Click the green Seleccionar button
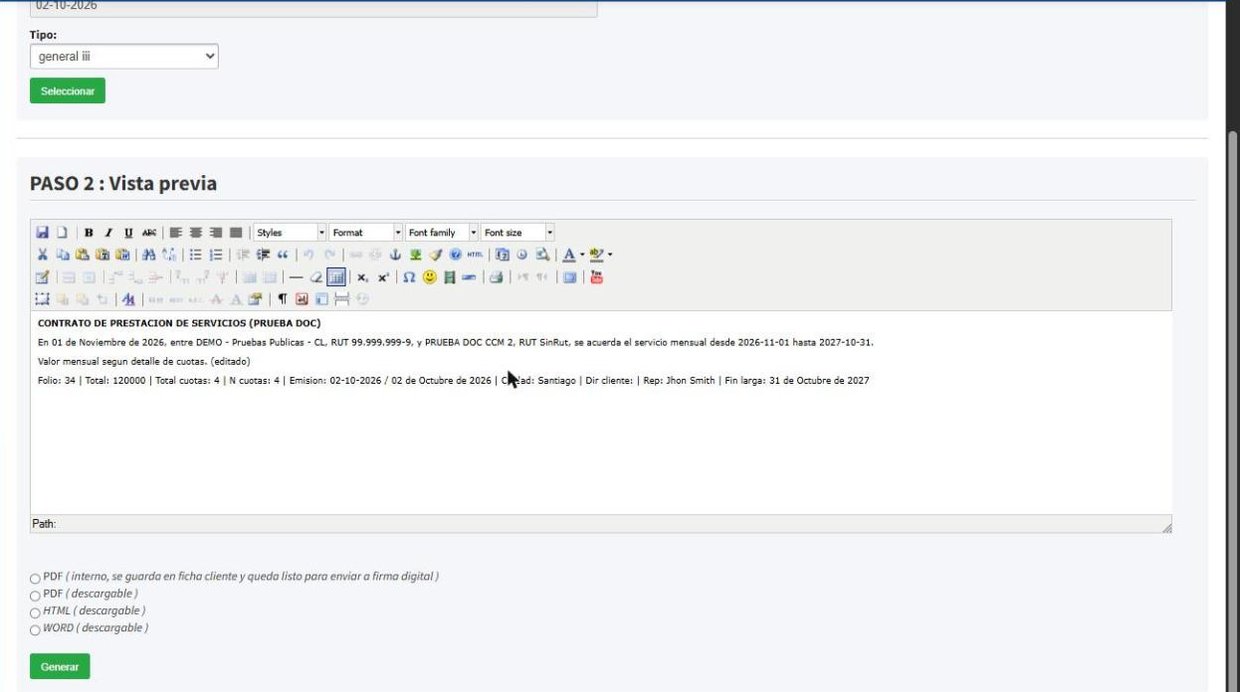The image size is (1240, 692). click(x=67, y=91)
